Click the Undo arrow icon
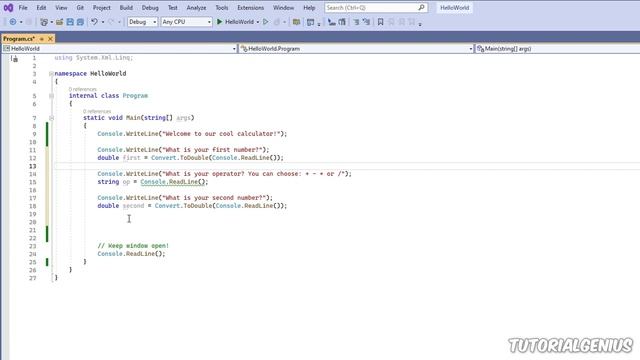The image size is (640, 360). (94, 22)
